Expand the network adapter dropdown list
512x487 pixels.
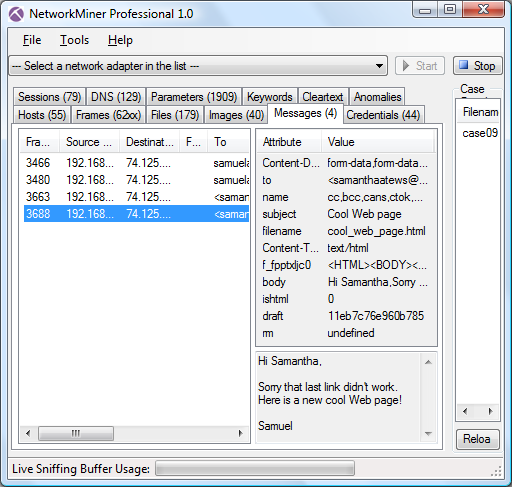pyautogui.click(x=379, y=66)
